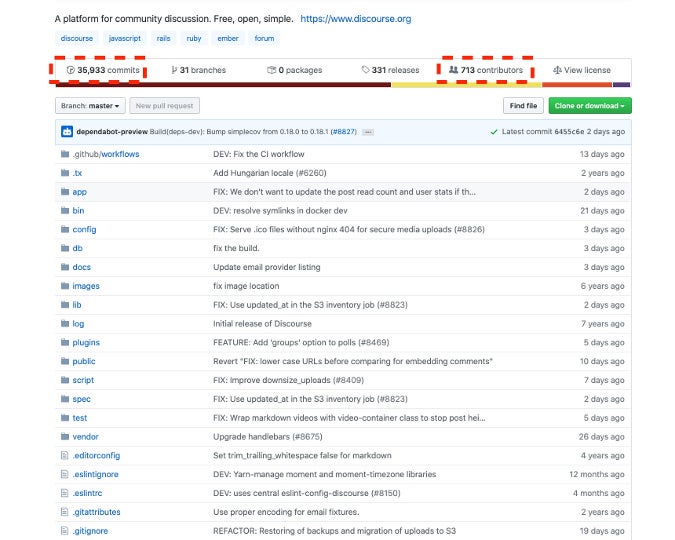Click folder icon beside images
Image resolution: width=675 pixels, height=540 pixels.
(x=65, y=286)
